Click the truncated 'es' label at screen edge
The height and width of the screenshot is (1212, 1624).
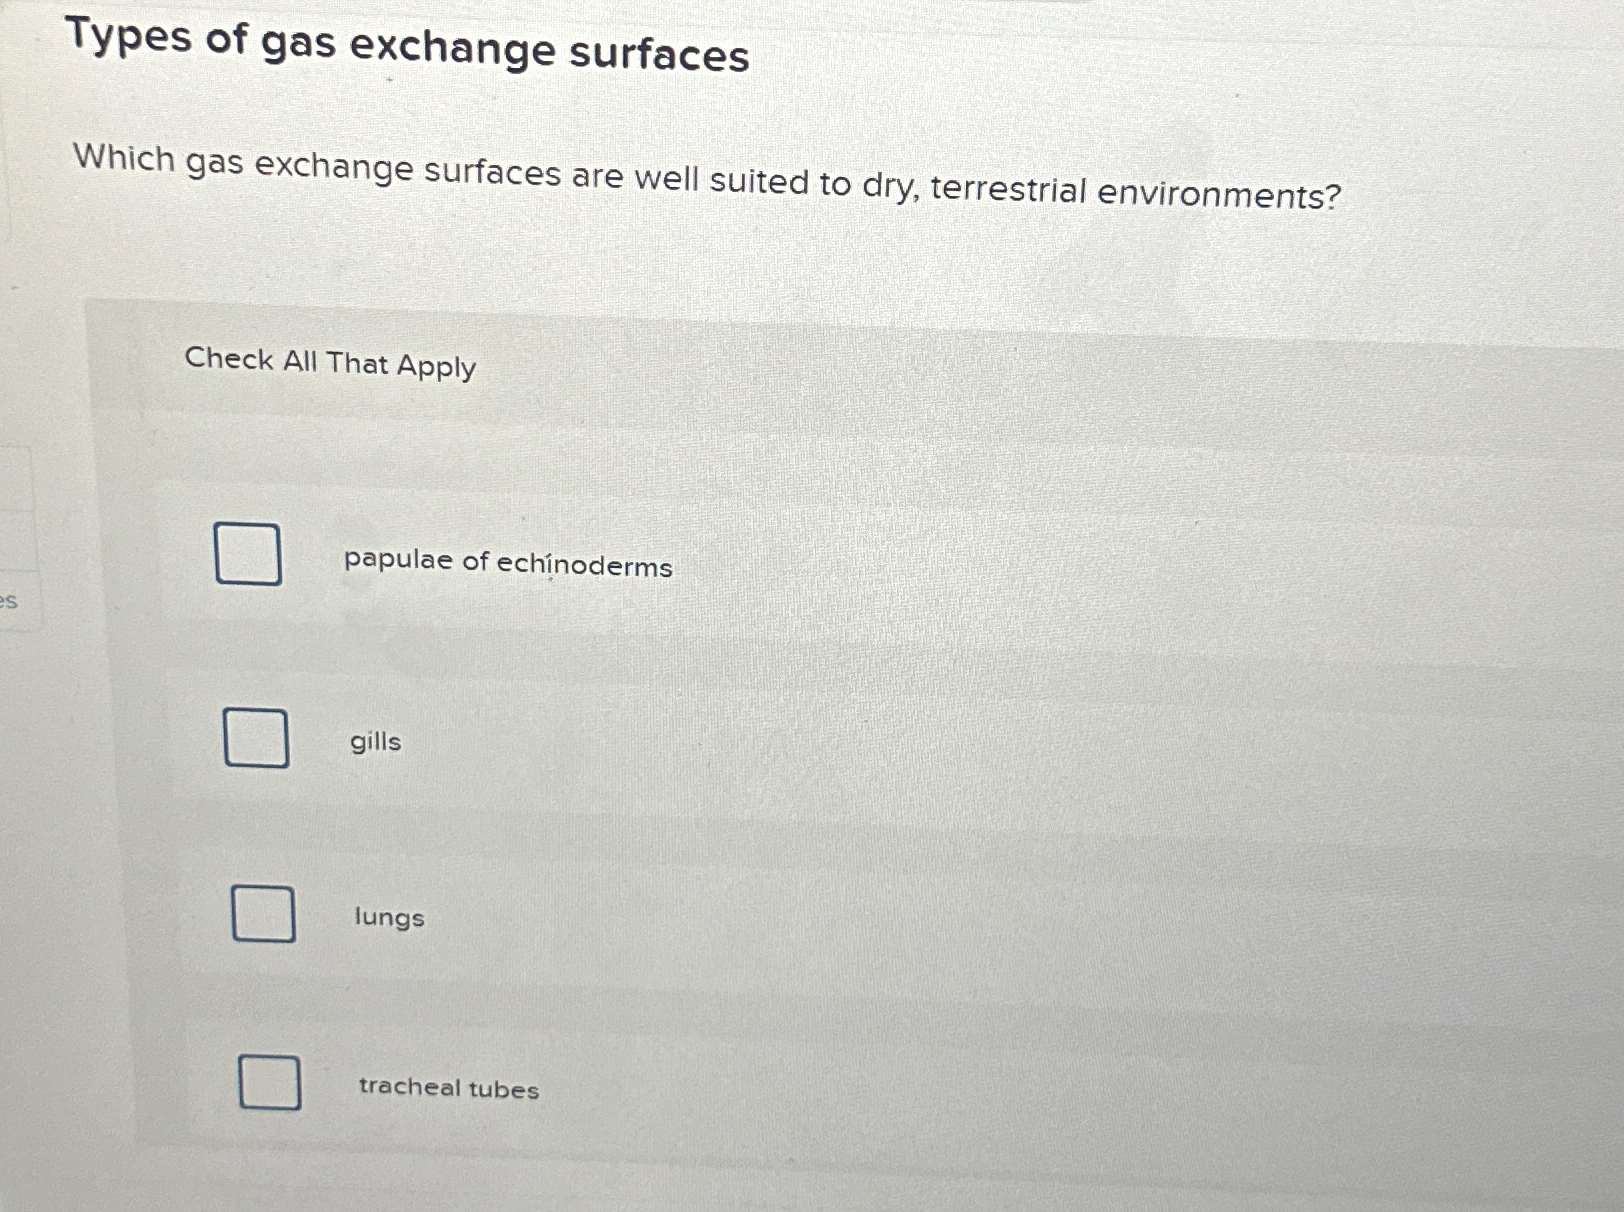pos(9,600)
